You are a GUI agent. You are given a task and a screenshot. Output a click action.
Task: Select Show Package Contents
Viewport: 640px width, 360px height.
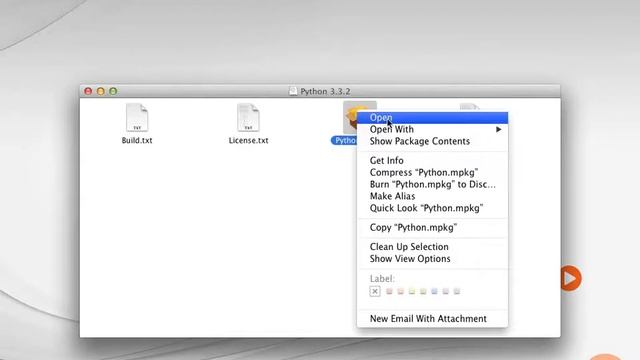tap(420, 141)
